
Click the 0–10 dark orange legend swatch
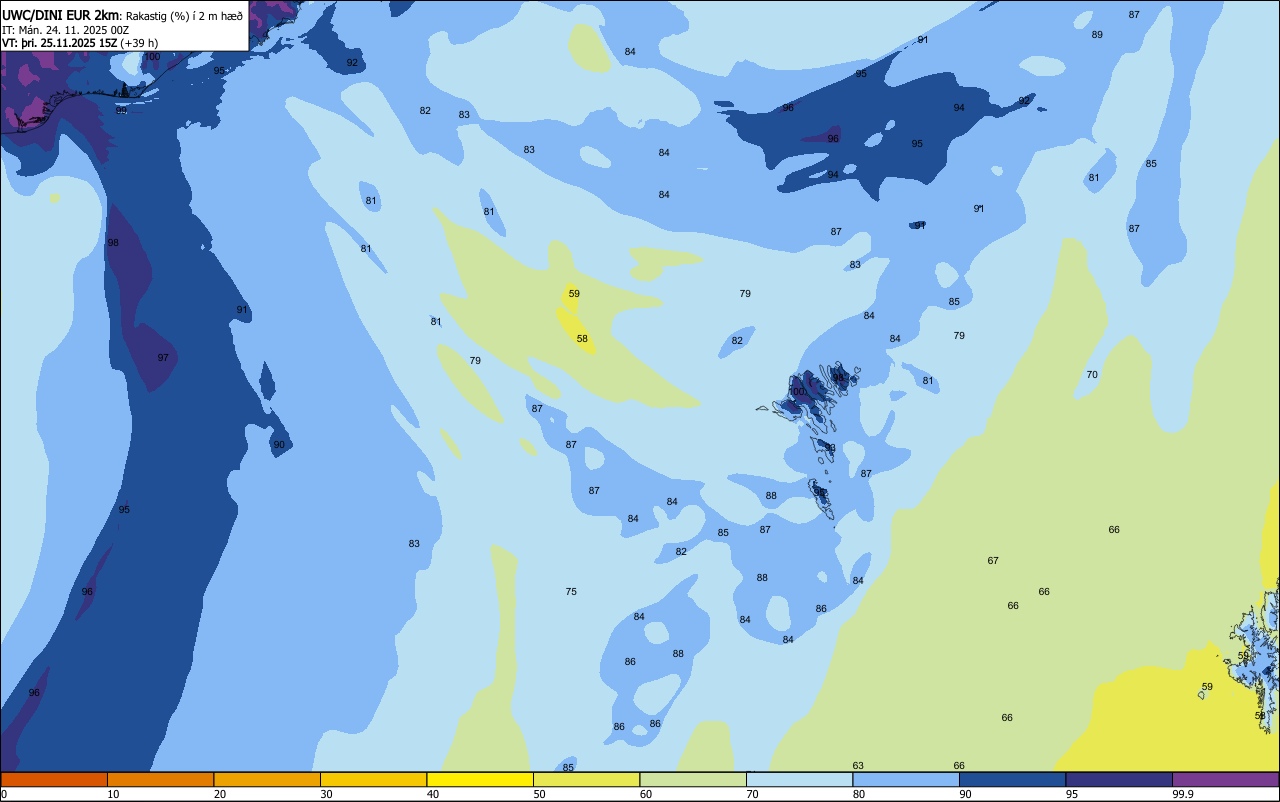(54, 779)
